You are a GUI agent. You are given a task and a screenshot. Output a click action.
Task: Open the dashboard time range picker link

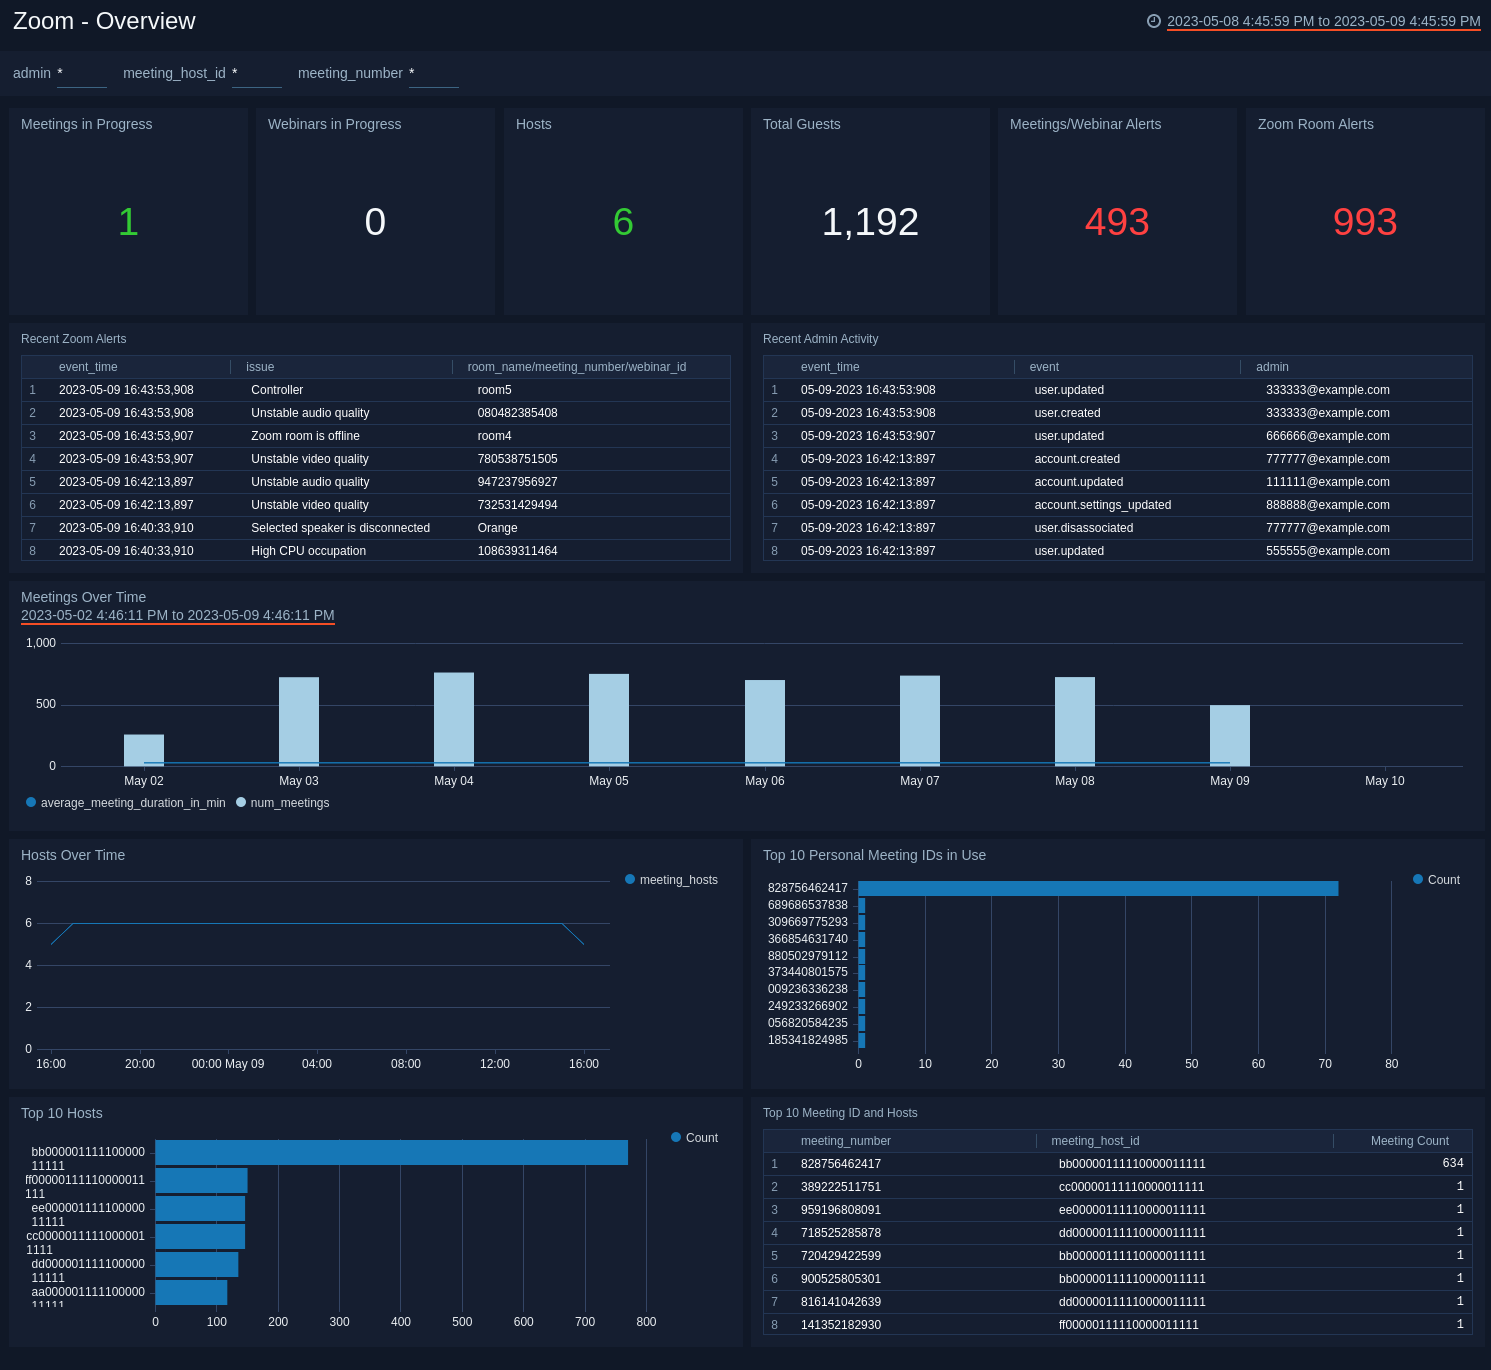1323,21
